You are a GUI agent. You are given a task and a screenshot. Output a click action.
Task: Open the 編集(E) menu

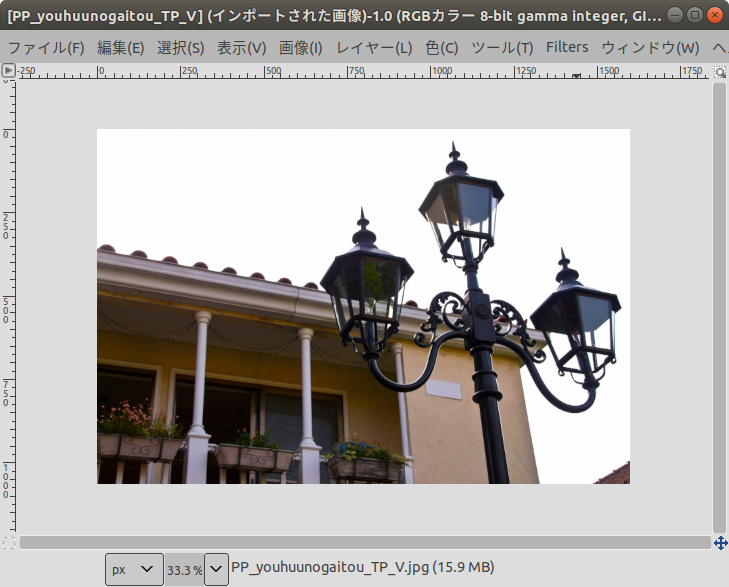click(121, 47)
